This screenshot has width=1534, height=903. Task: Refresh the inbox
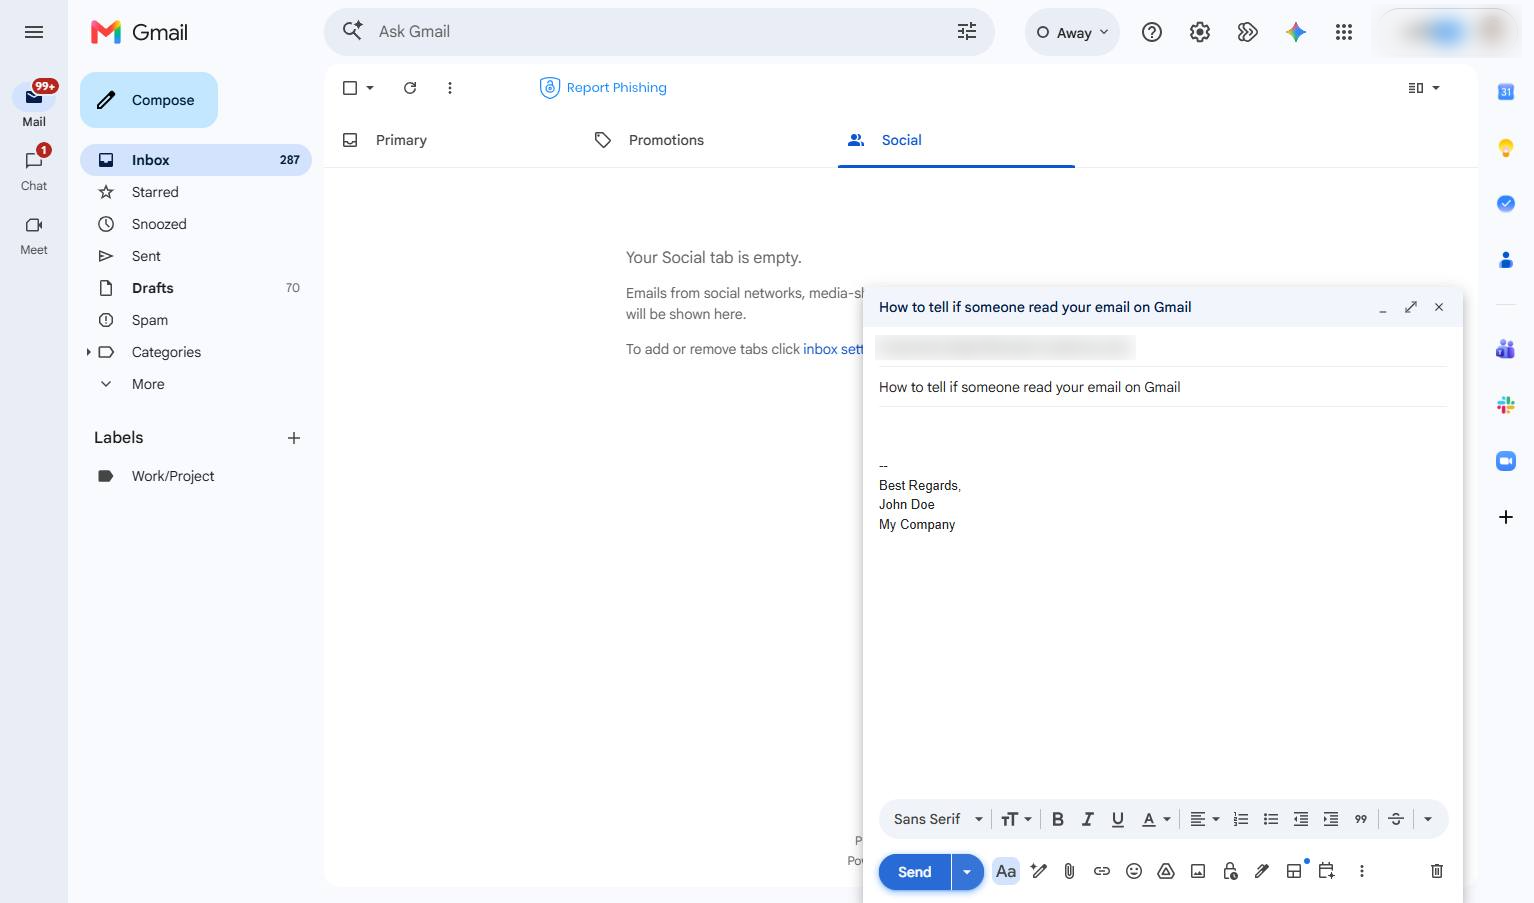click(410, 88)
